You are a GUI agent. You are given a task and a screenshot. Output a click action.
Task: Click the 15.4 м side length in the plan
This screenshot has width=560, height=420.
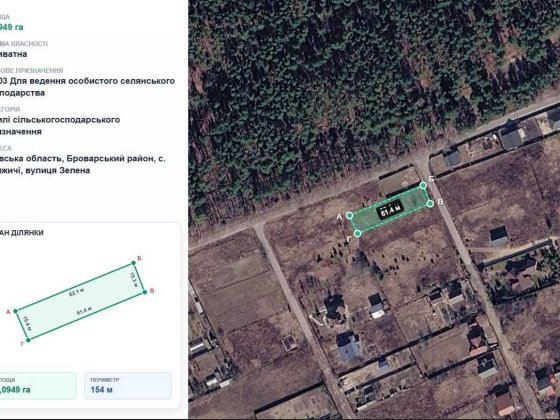point(27,323)
